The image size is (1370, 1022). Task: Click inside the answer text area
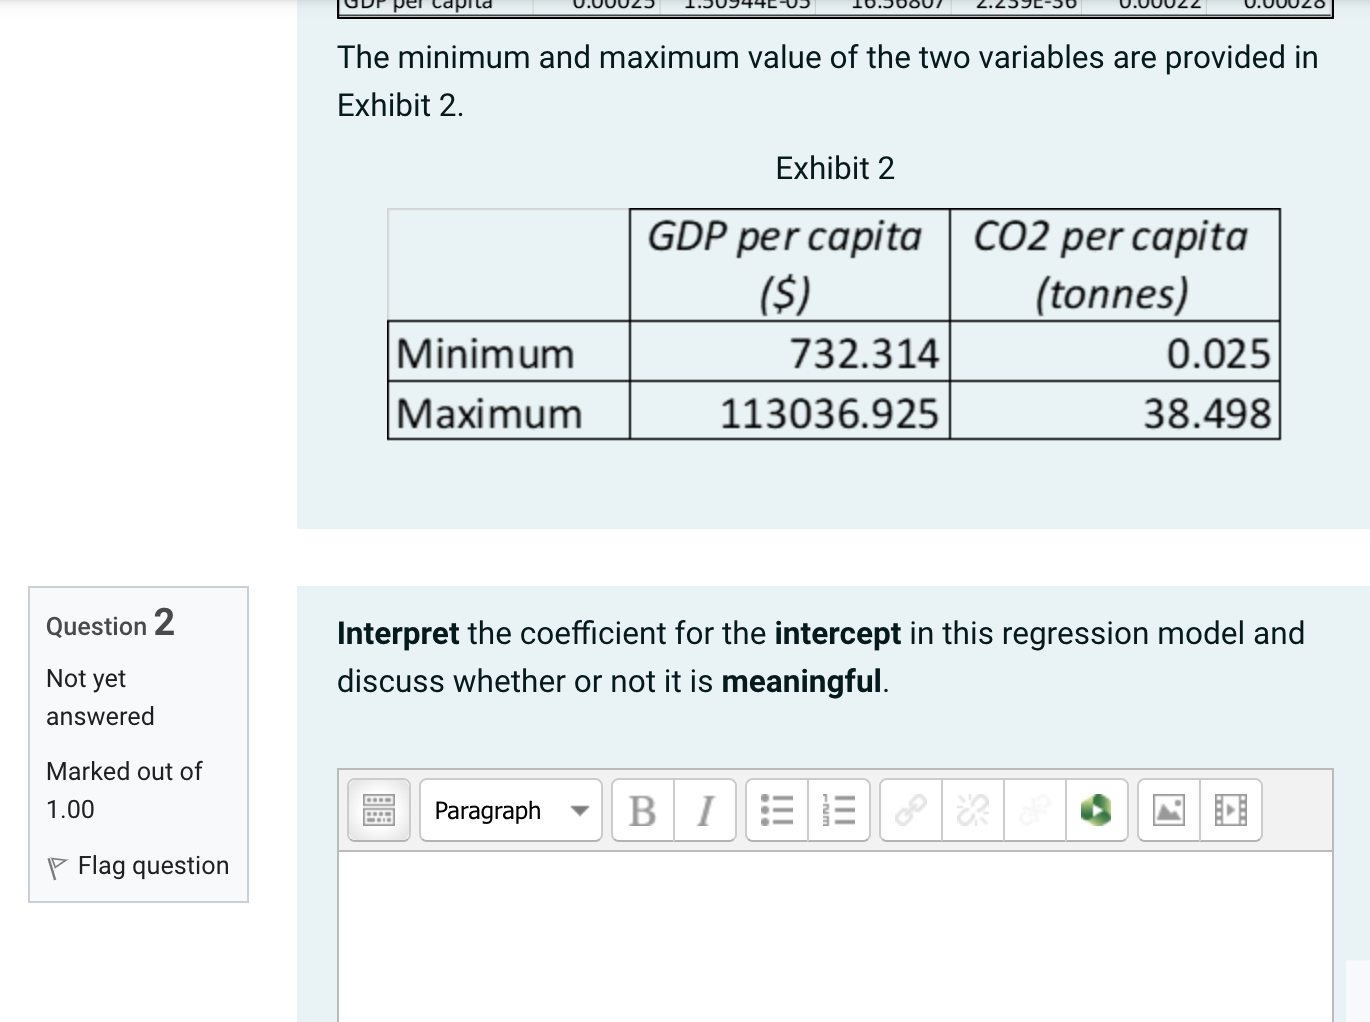pos(835,936)
